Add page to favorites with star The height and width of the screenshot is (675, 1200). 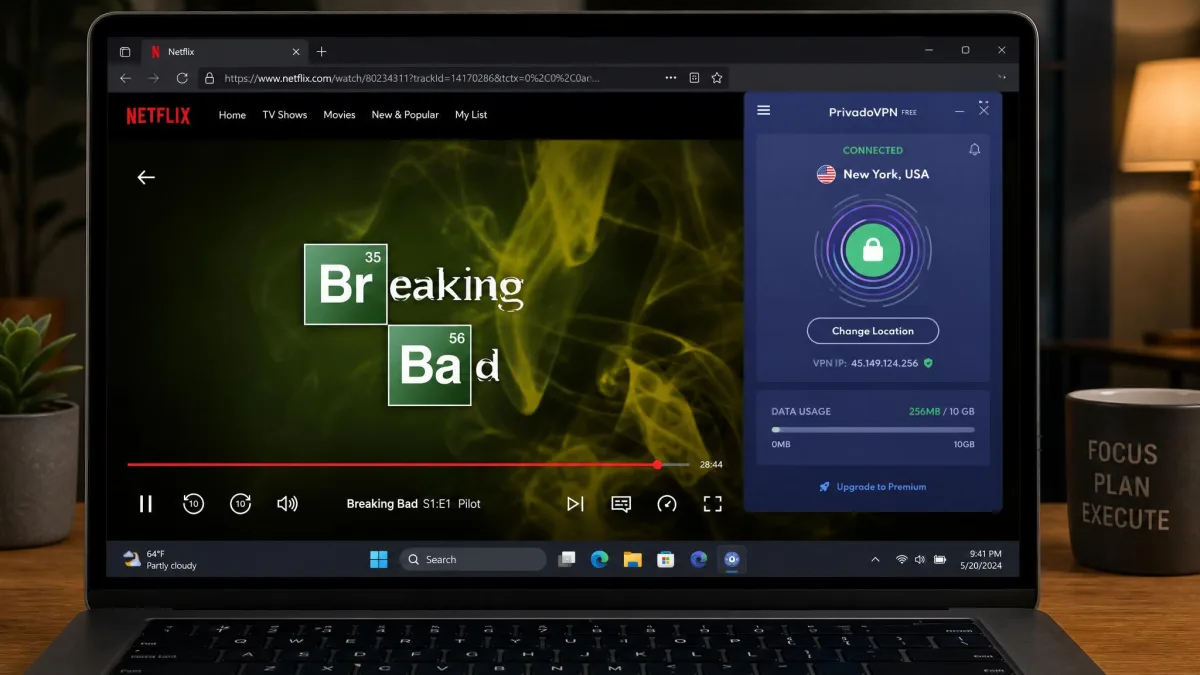[717, 78]
